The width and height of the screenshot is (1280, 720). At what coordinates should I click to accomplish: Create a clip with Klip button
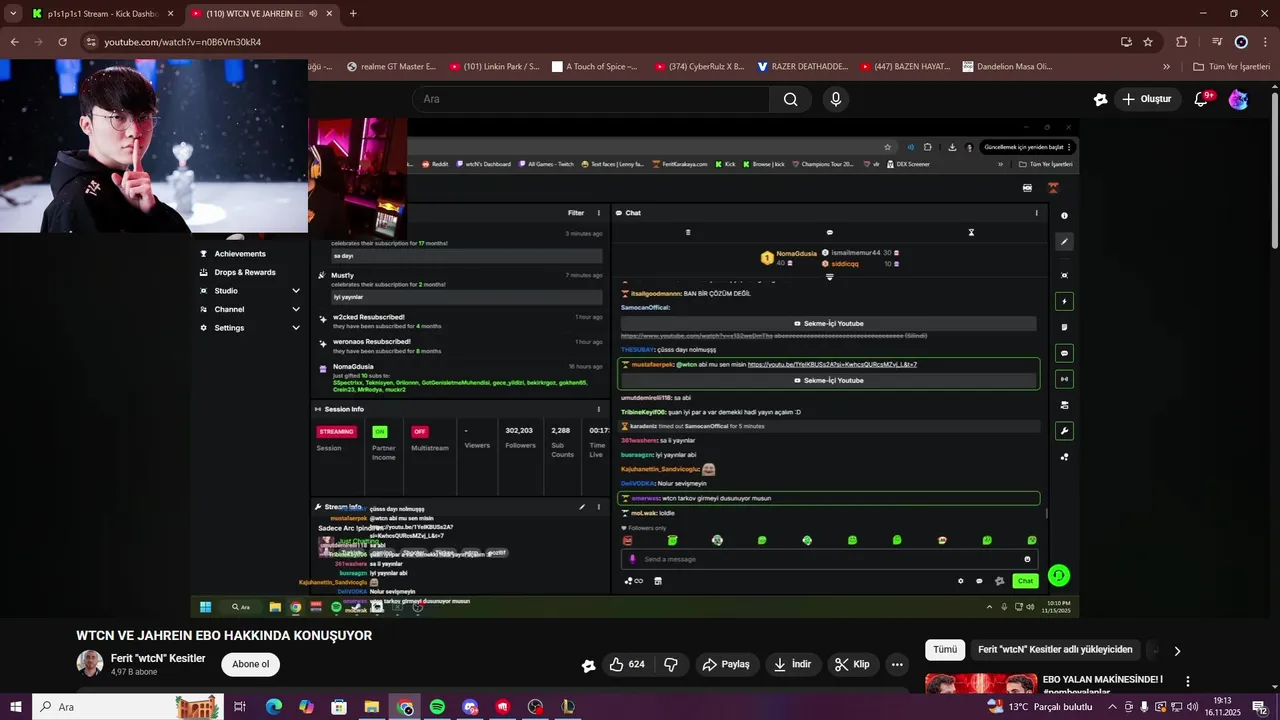tap(853, 664)
